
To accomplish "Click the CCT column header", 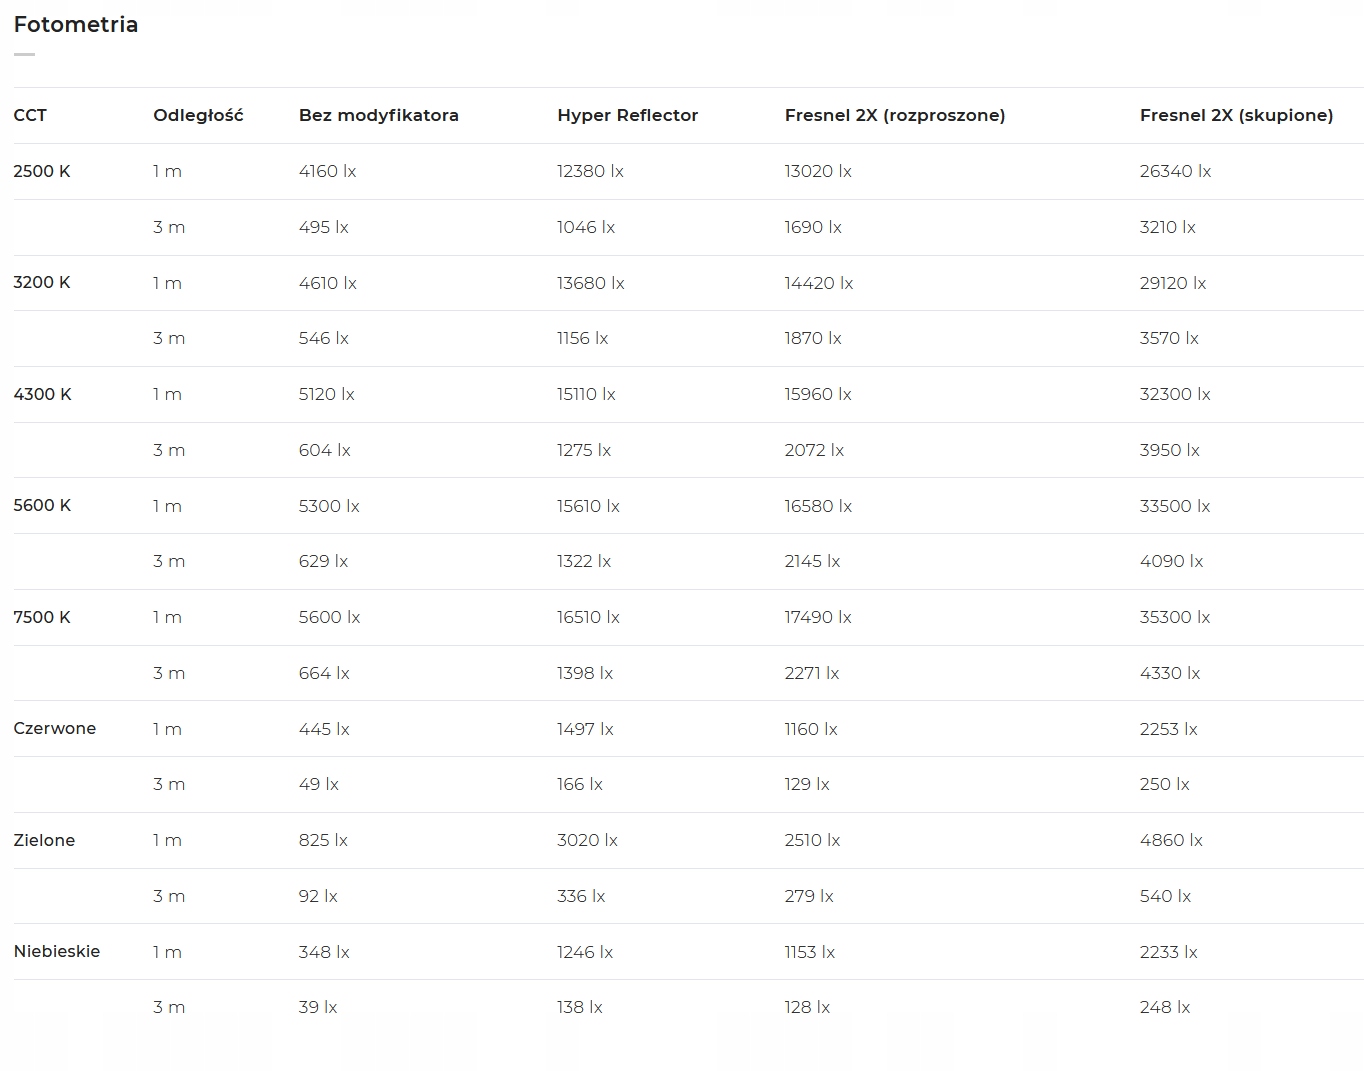I will (x=30, y=115).
